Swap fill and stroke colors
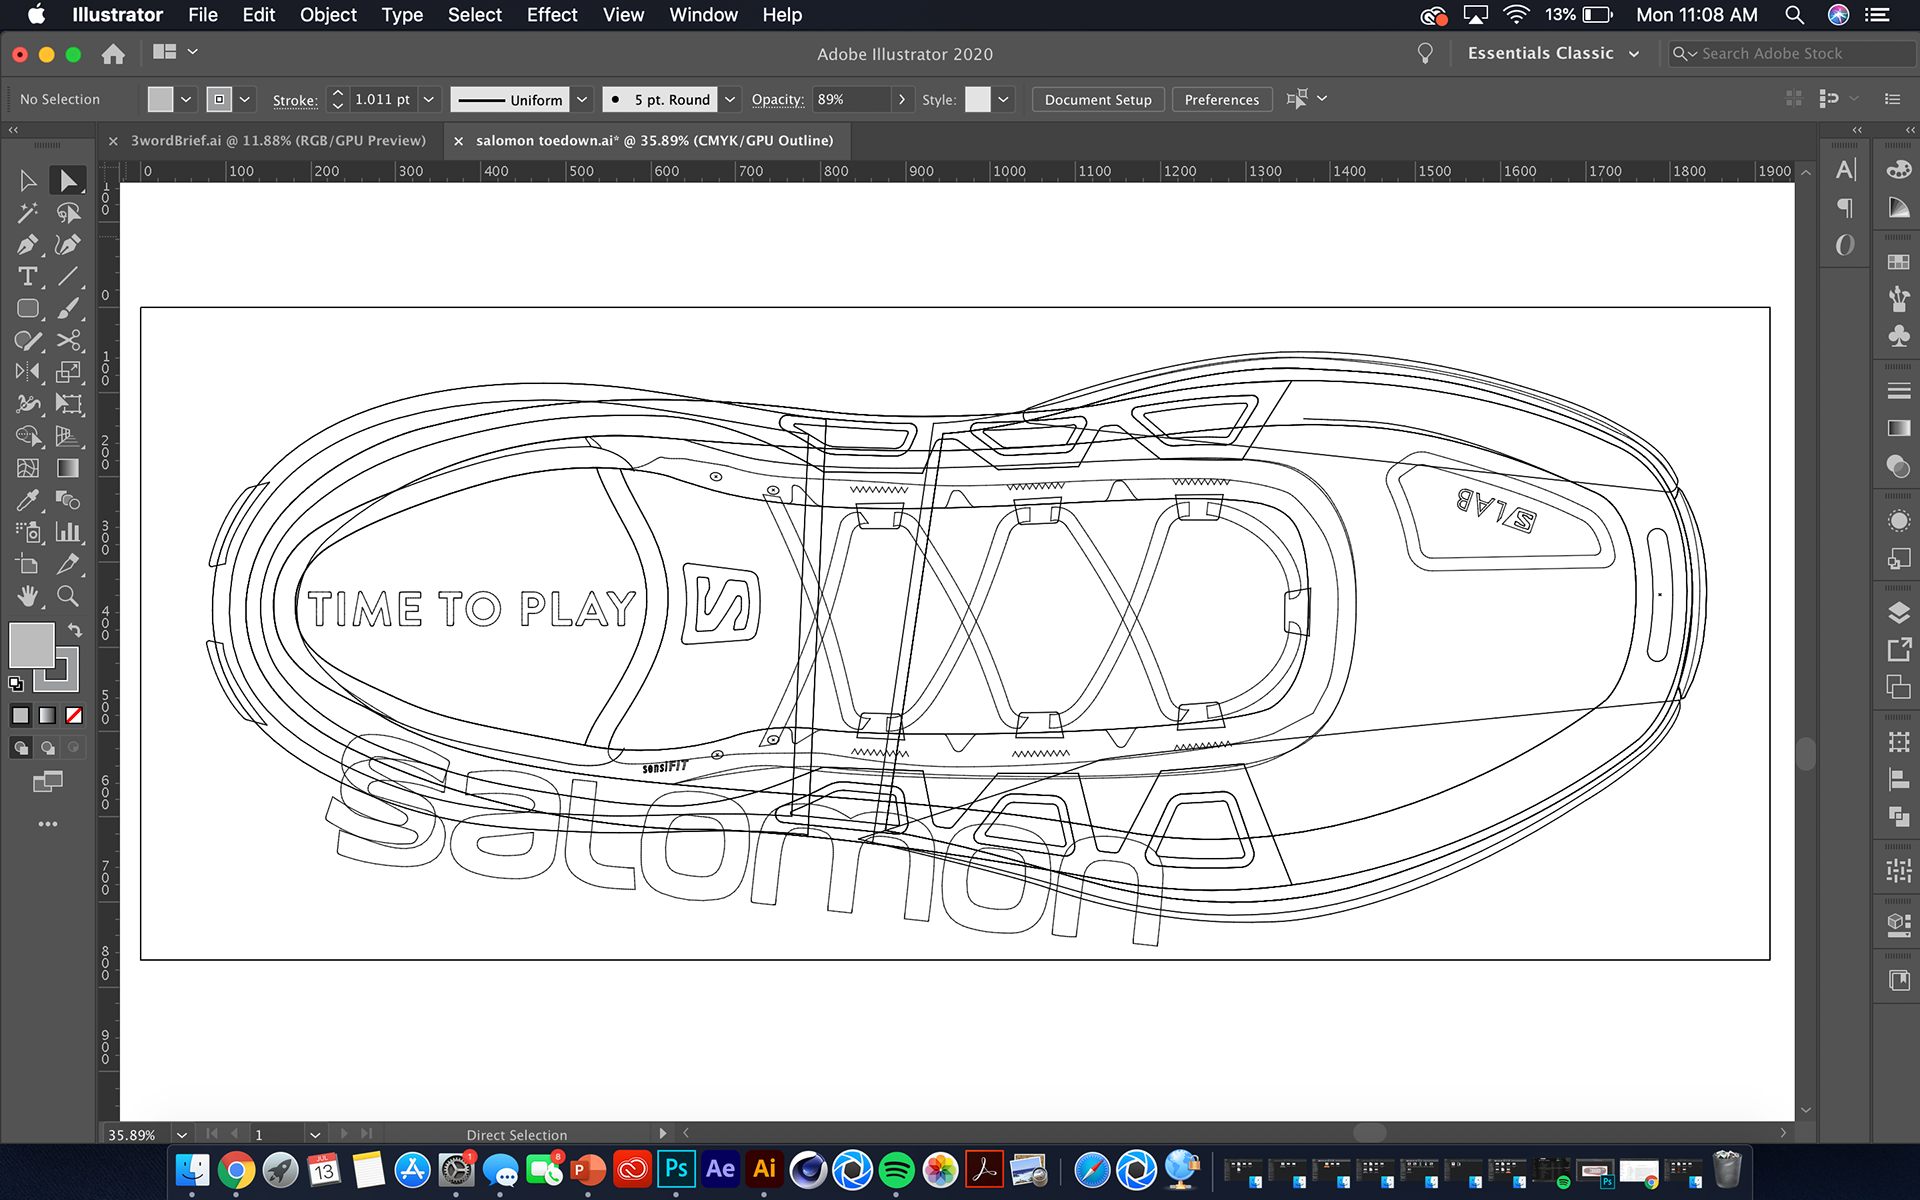 [75, 630]
